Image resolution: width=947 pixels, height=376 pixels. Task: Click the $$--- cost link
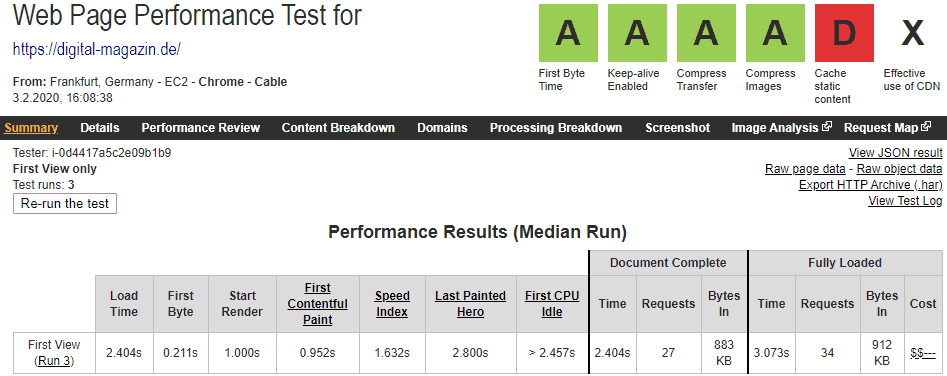[x=923, y=353]
